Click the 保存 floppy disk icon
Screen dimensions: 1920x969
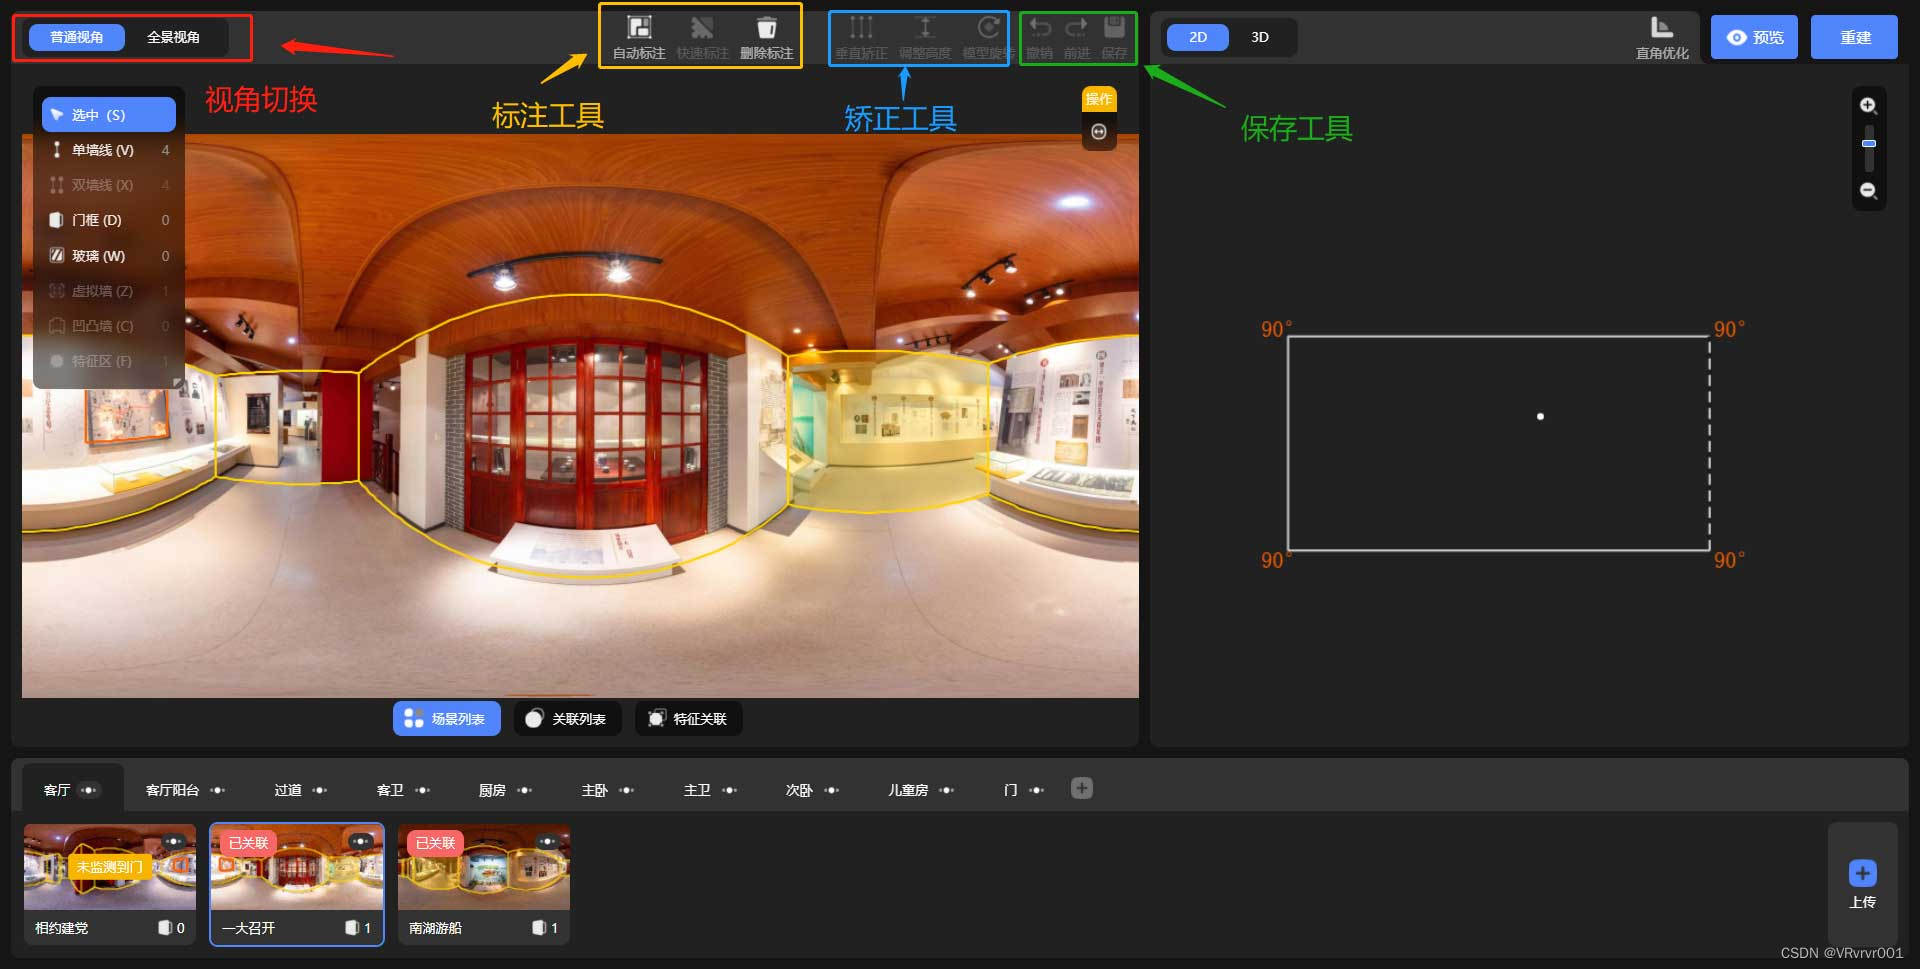(1114, 28)
